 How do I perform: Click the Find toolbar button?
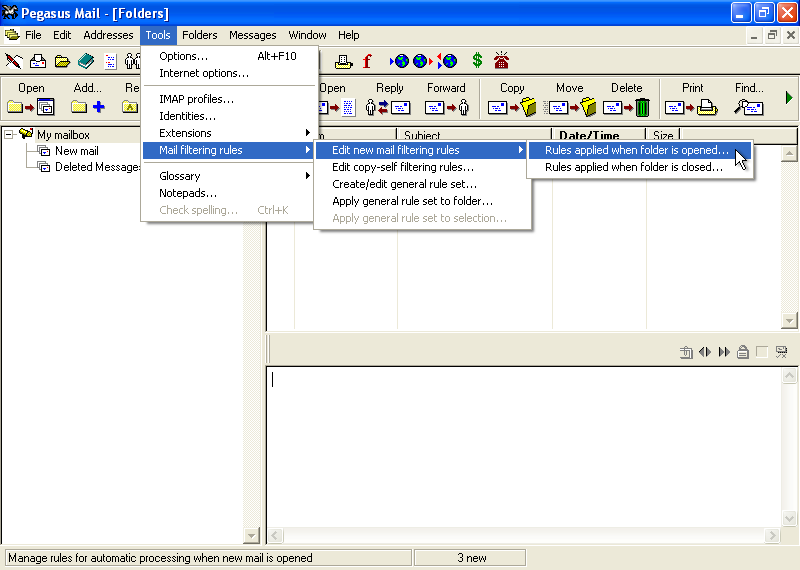tap(749, 98)
